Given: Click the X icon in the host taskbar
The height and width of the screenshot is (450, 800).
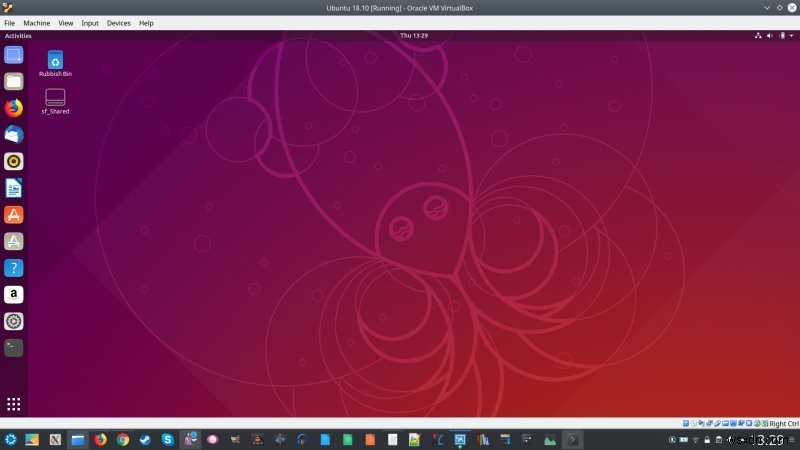Looking at the screenshot, I should pyautogui.click(x=55, y=439).
